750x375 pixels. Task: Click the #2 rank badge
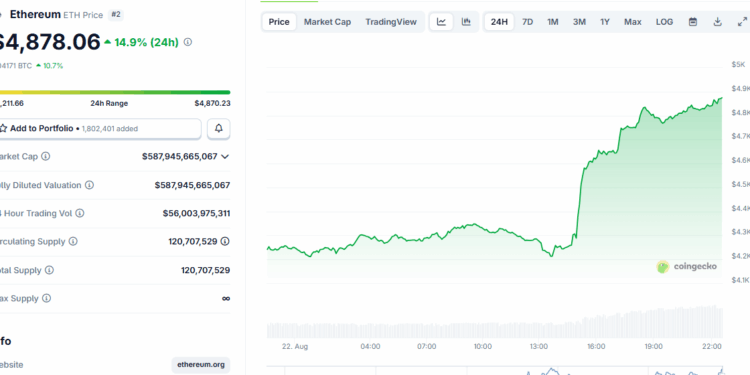[116, 15]
